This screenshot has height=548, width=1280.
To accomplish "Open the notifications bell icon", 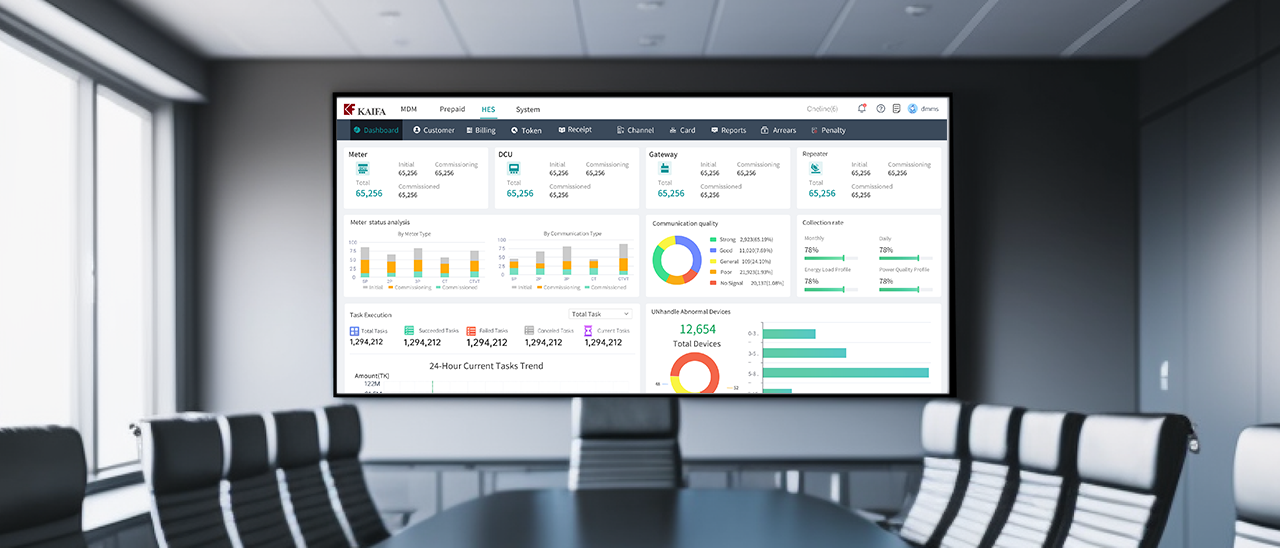I will (x=862, y=109).
